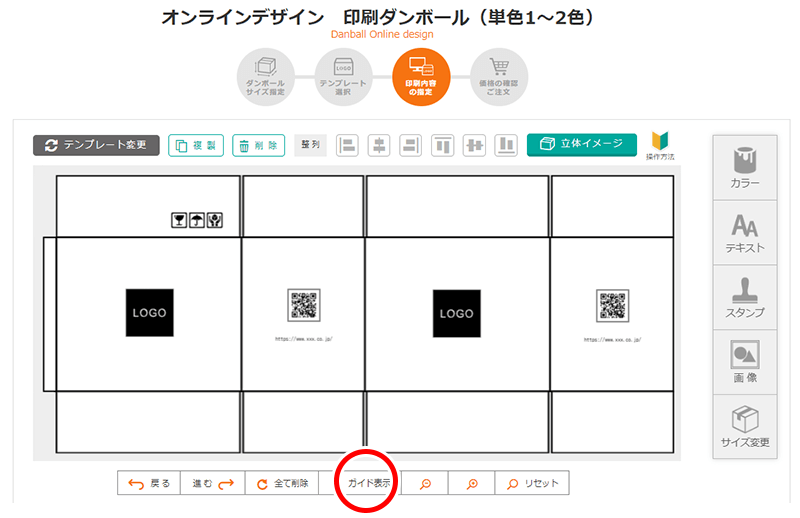Go to ダンボールサイズ指定 step
This screenshot has width=800, height=518.
[x=265, y=77]
